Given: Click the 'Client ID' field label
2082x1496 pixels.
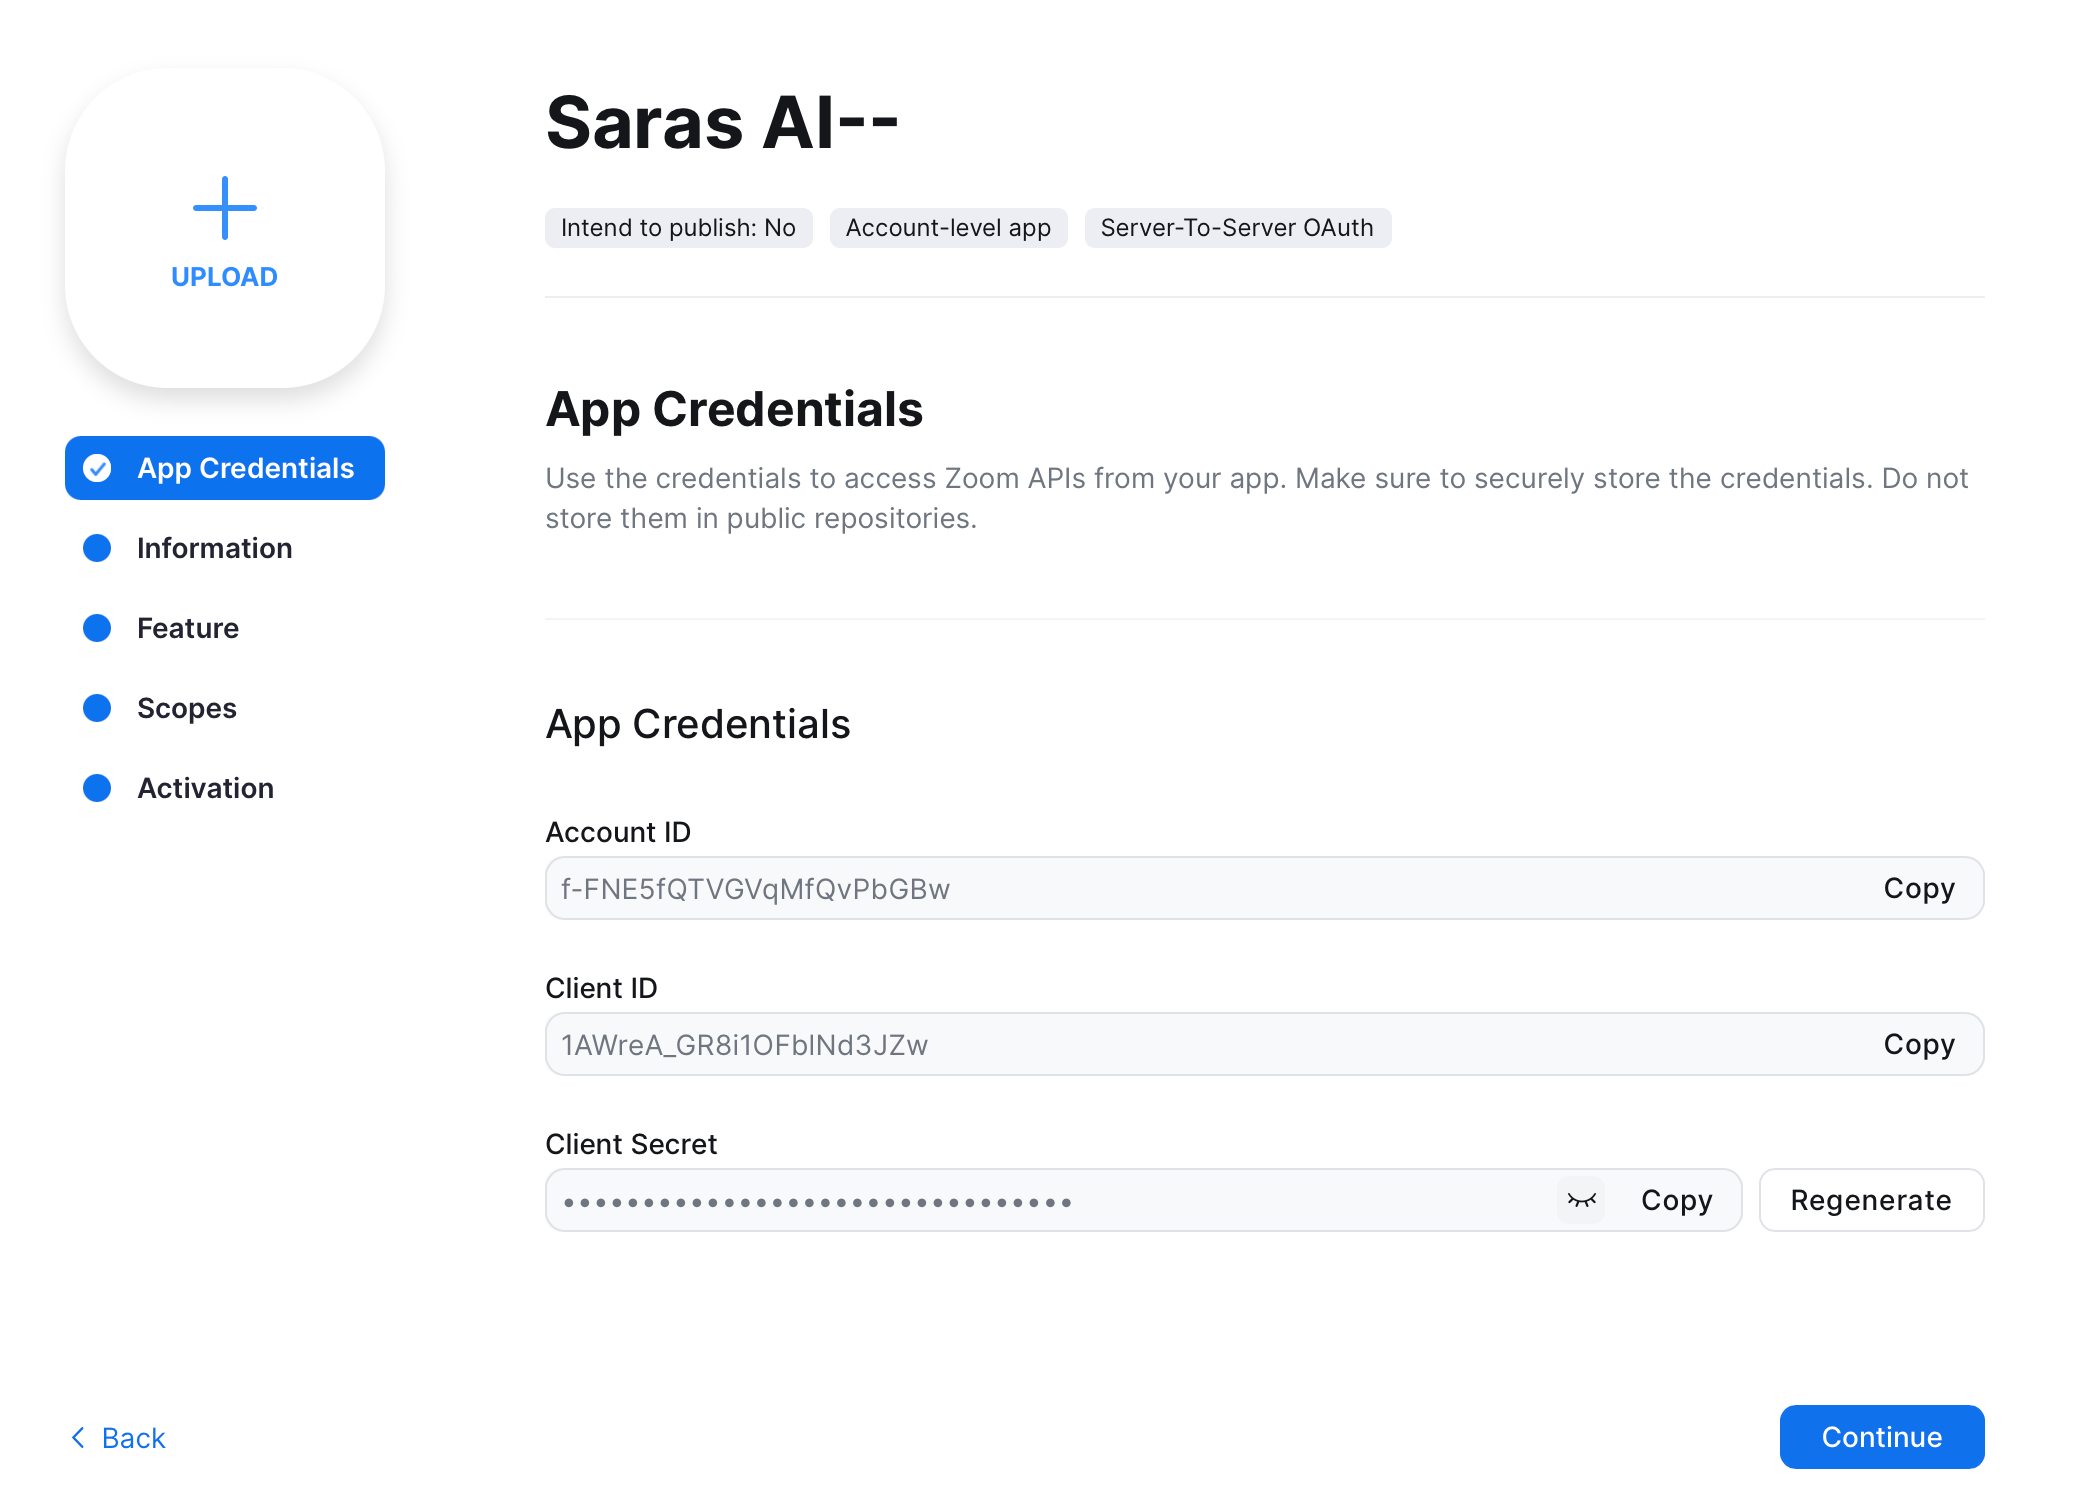Looking at the screenshot, I should pyautogui.click(x=601, y=988).
